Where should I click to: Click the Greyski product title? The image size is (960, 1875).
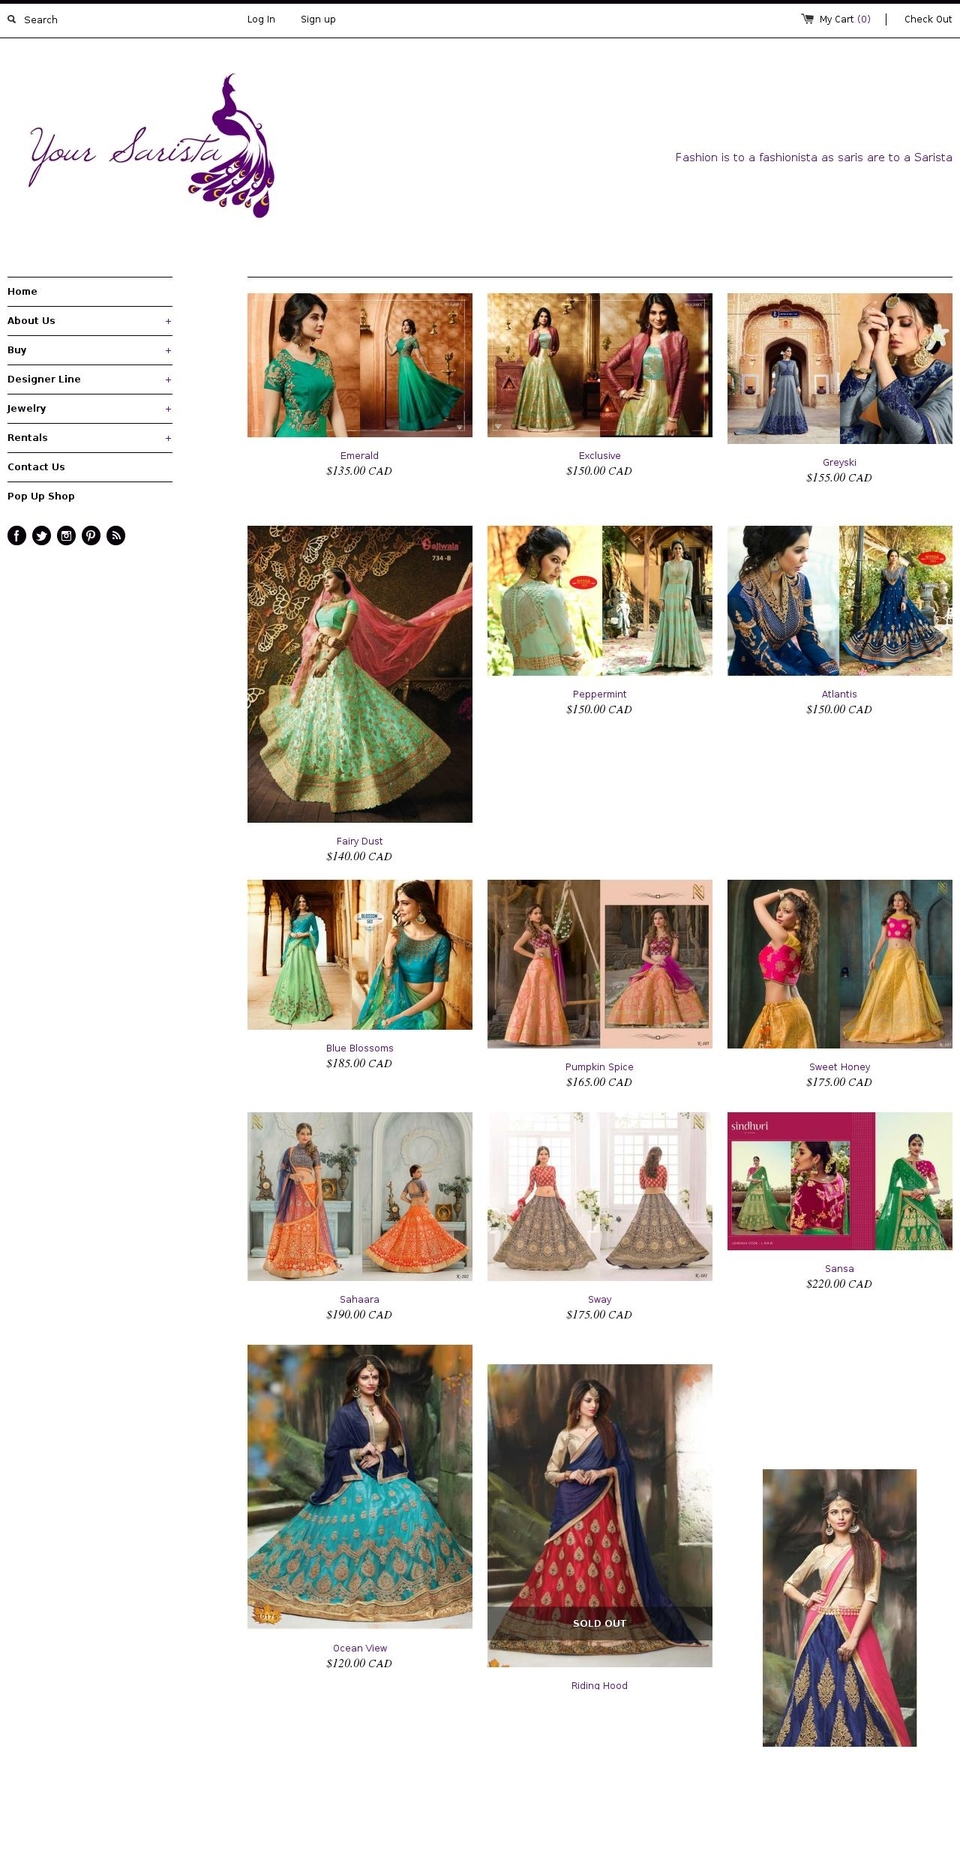tap(840, 463)
